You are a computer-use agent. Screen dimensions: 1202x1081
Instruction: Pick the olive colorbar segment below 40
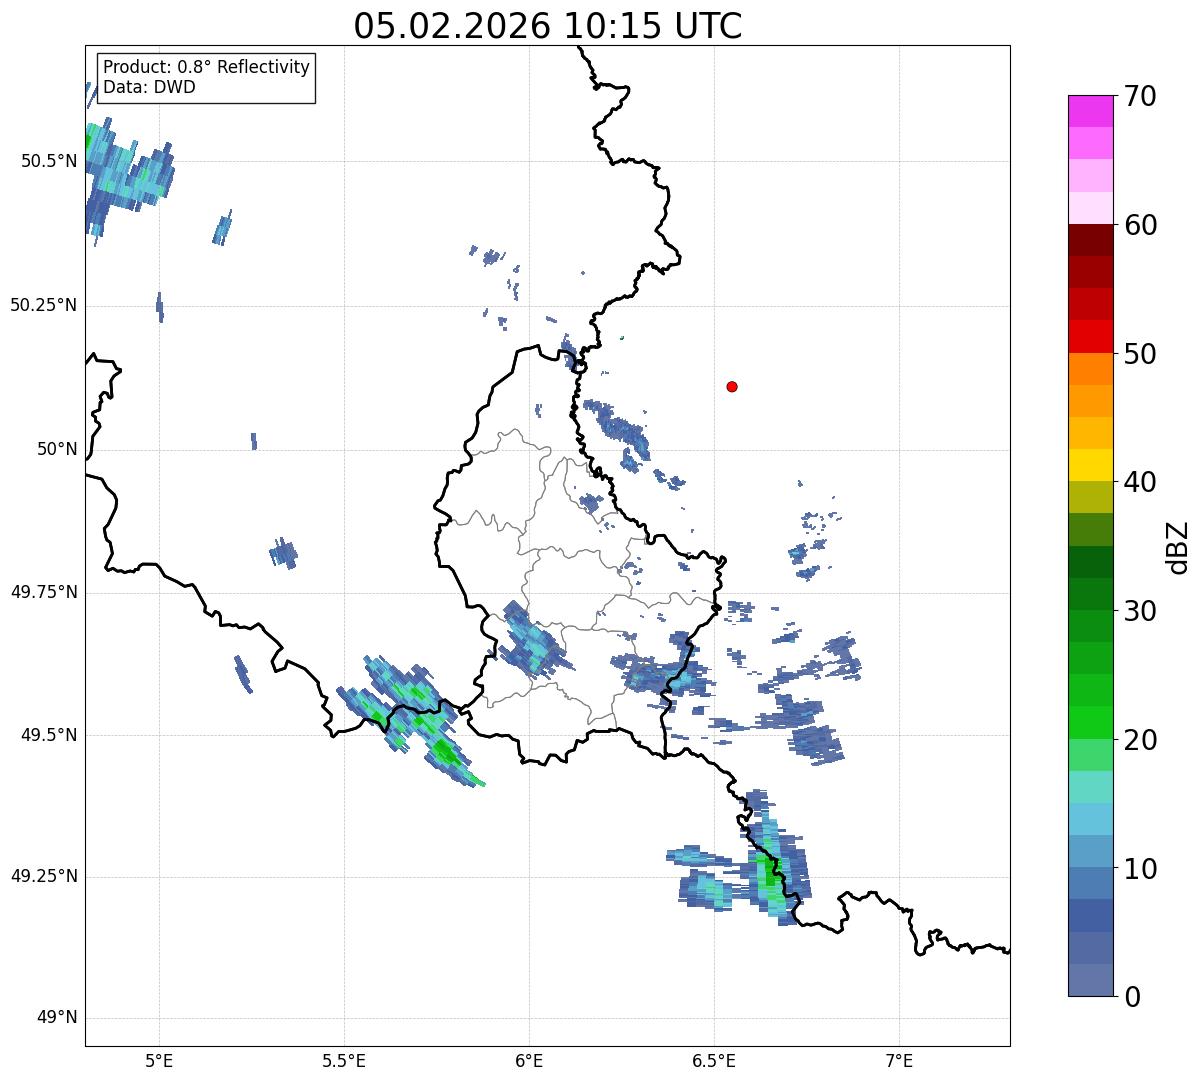click(1090, 497)
